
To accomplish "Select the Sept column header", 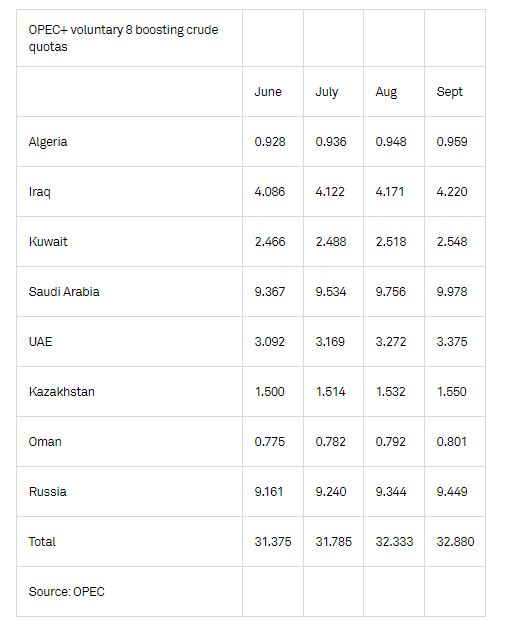I will tap(449, 92).
